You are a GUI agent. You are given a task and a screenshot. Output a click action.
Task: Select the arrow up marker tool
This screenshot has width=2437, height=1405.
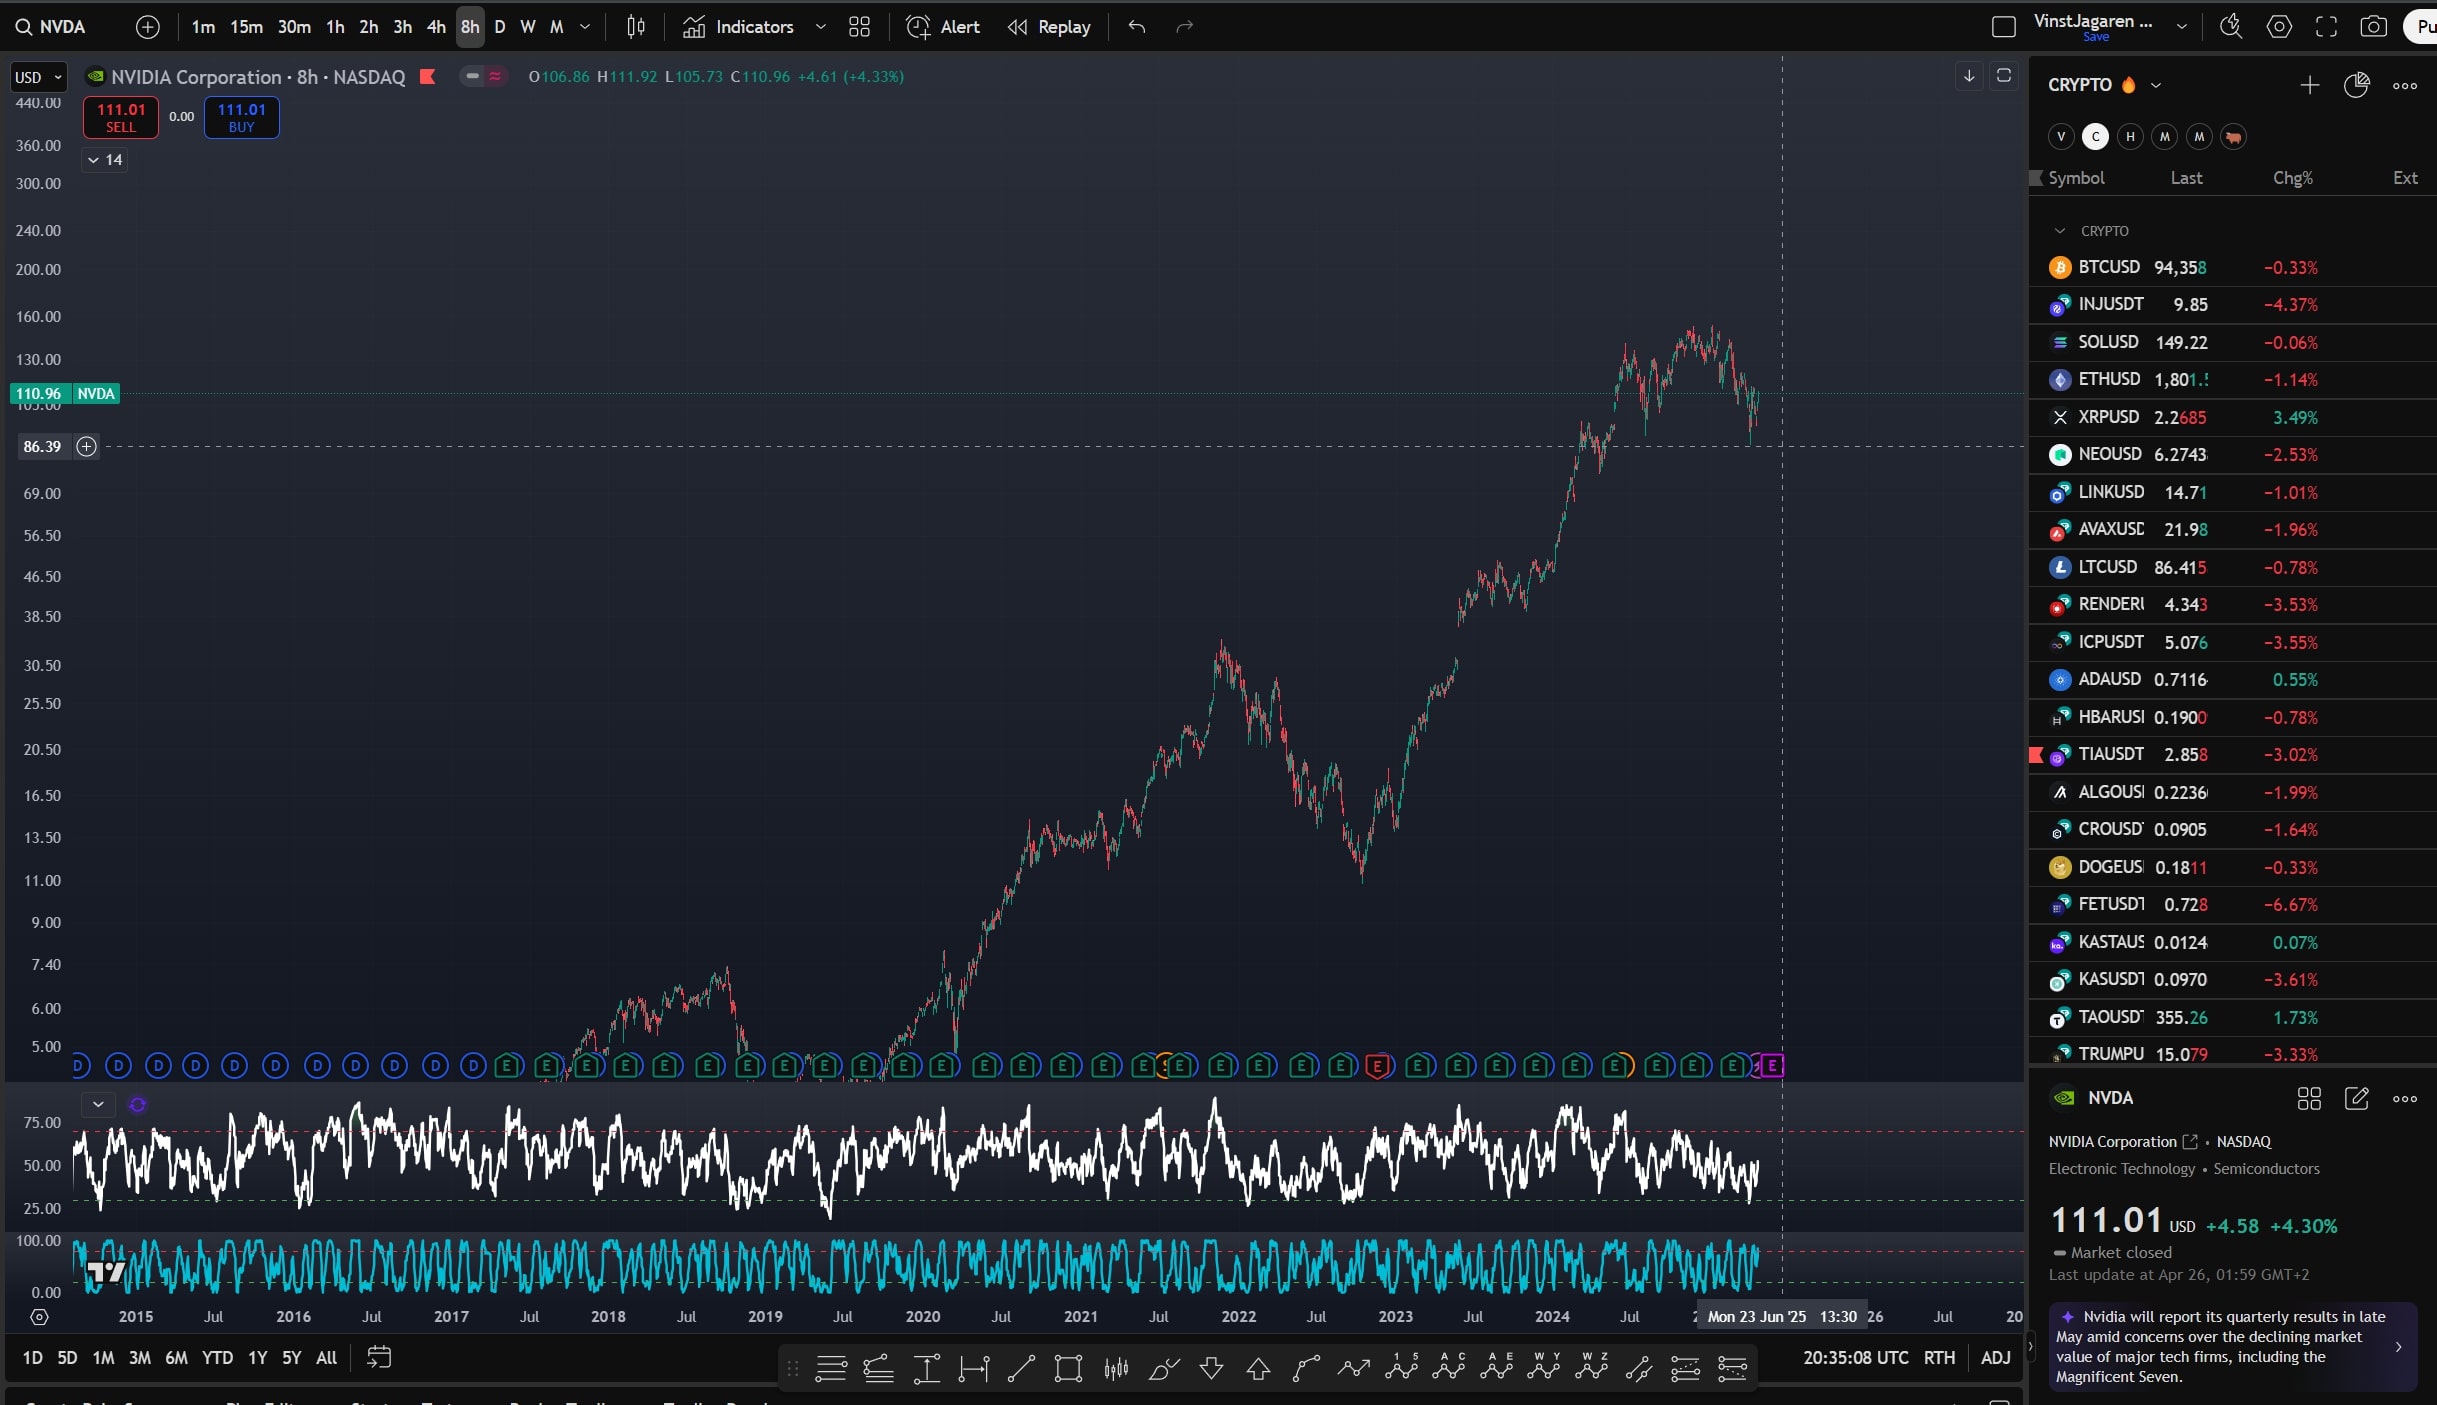click(x=1258, y=1368)
